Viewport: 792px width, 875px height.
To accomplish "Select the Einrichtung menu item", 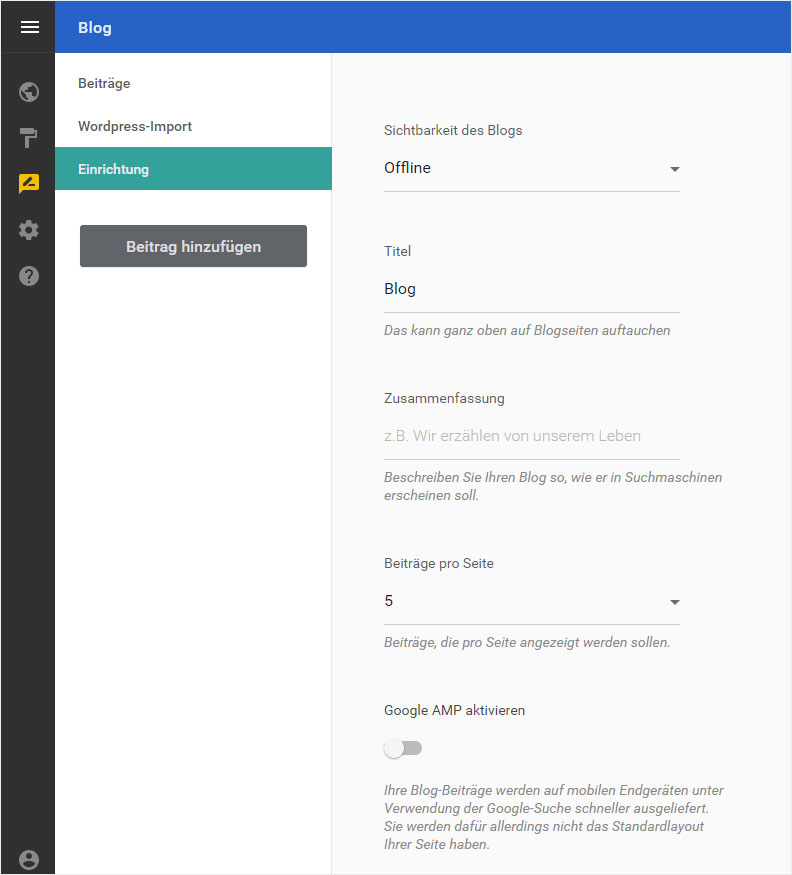I will click(193, 169).
